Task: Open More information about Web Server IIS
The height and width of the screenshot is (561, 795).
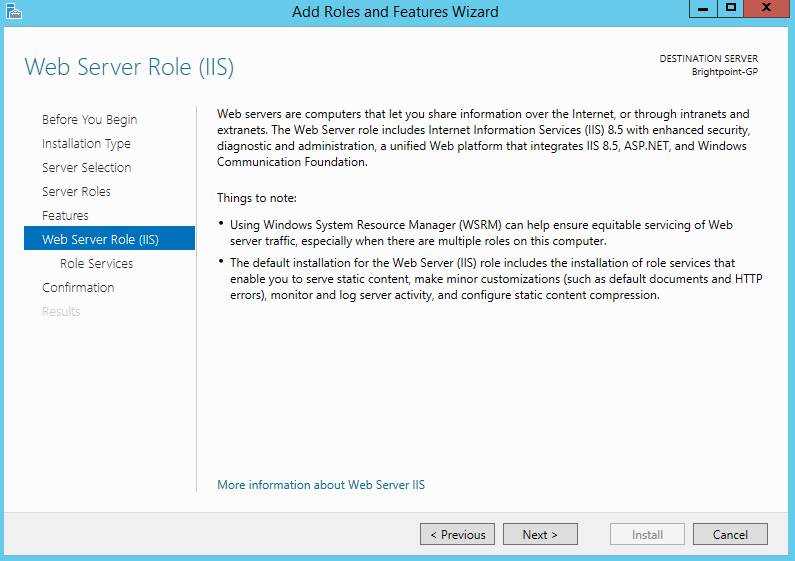Action: [x=321, y=485]
